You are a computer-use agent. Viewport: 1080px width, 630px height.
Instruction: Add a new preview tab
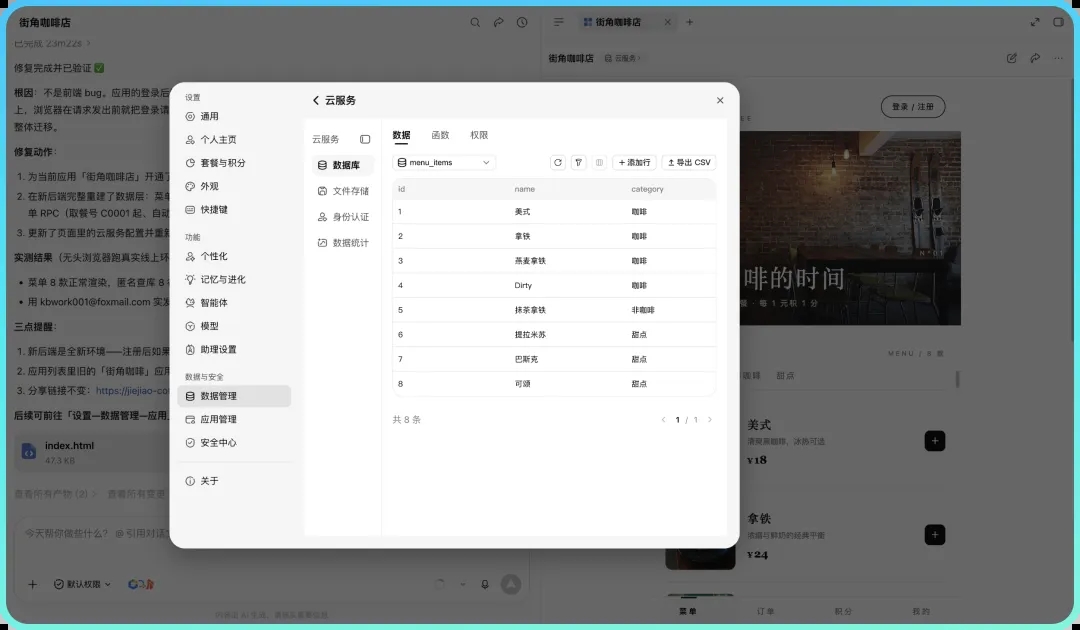pyautogui.click(x=689, y=23)
